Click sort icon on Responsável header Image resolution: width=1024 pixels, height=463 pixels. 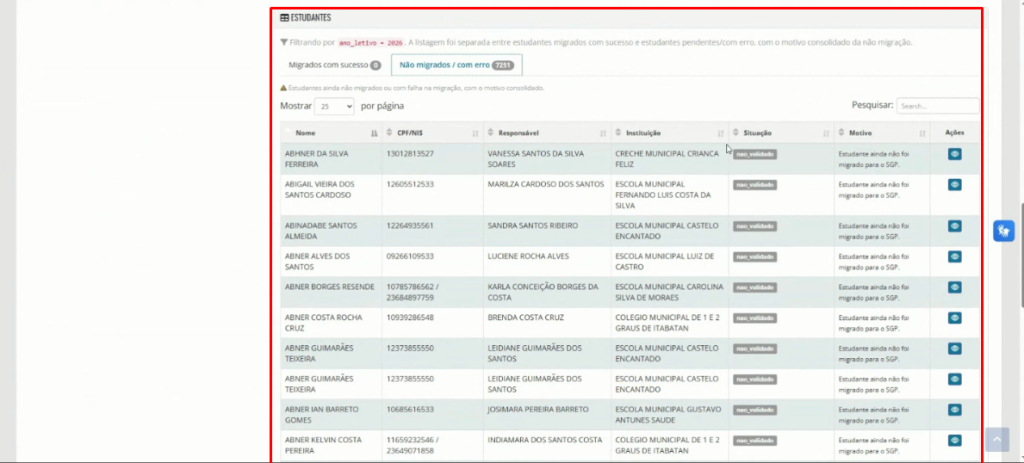tap(603, 133)
